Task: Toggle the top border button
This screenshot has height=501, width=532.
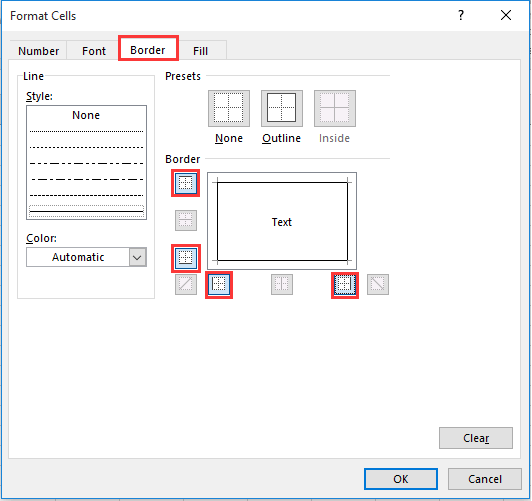Action: point(186,183)
